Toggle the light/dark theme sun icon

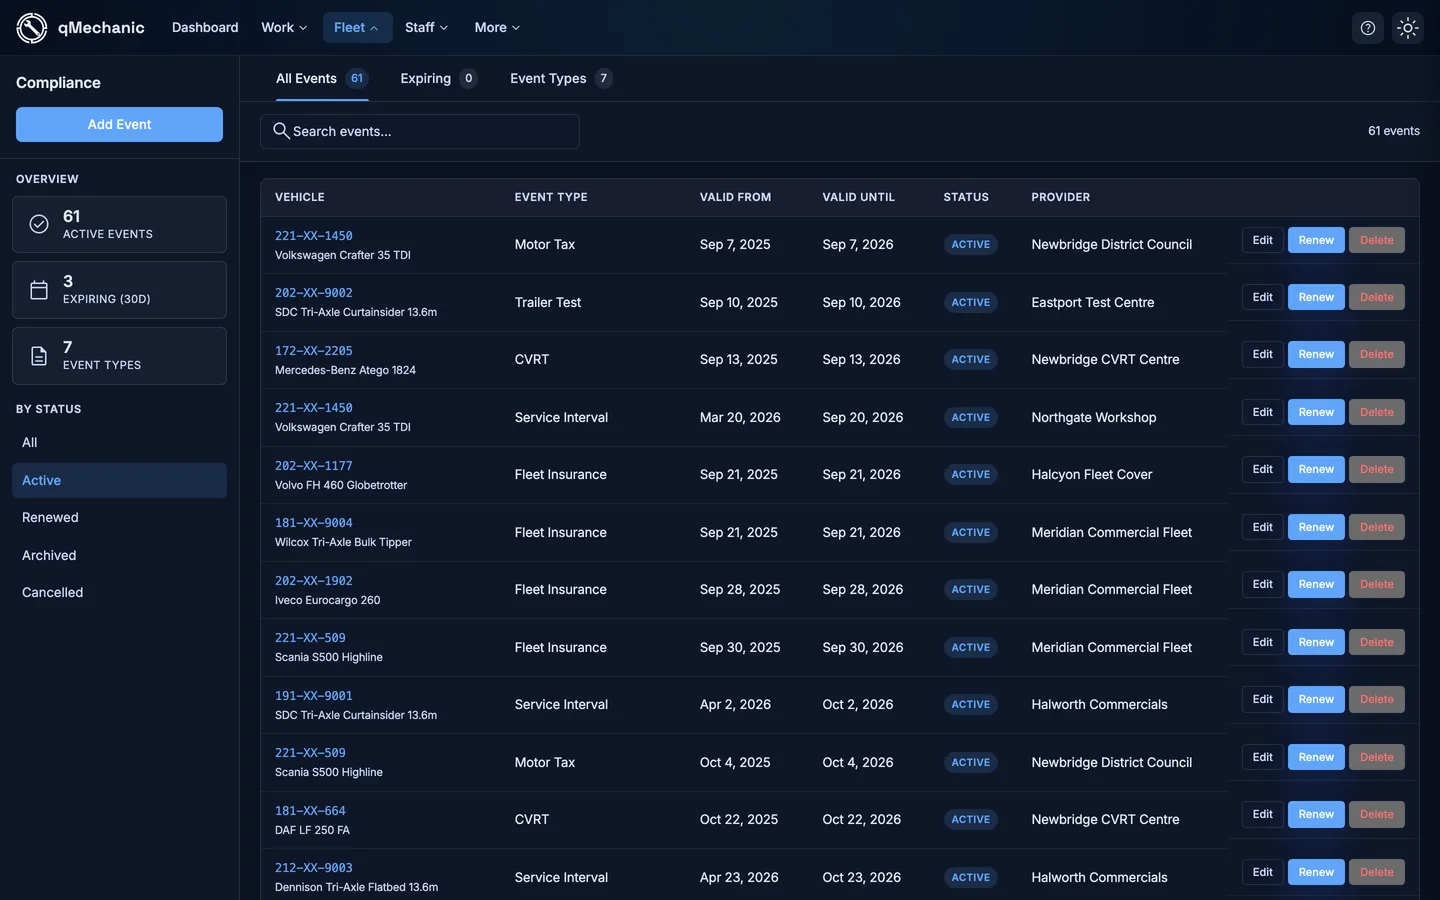tap(1408, 28)
